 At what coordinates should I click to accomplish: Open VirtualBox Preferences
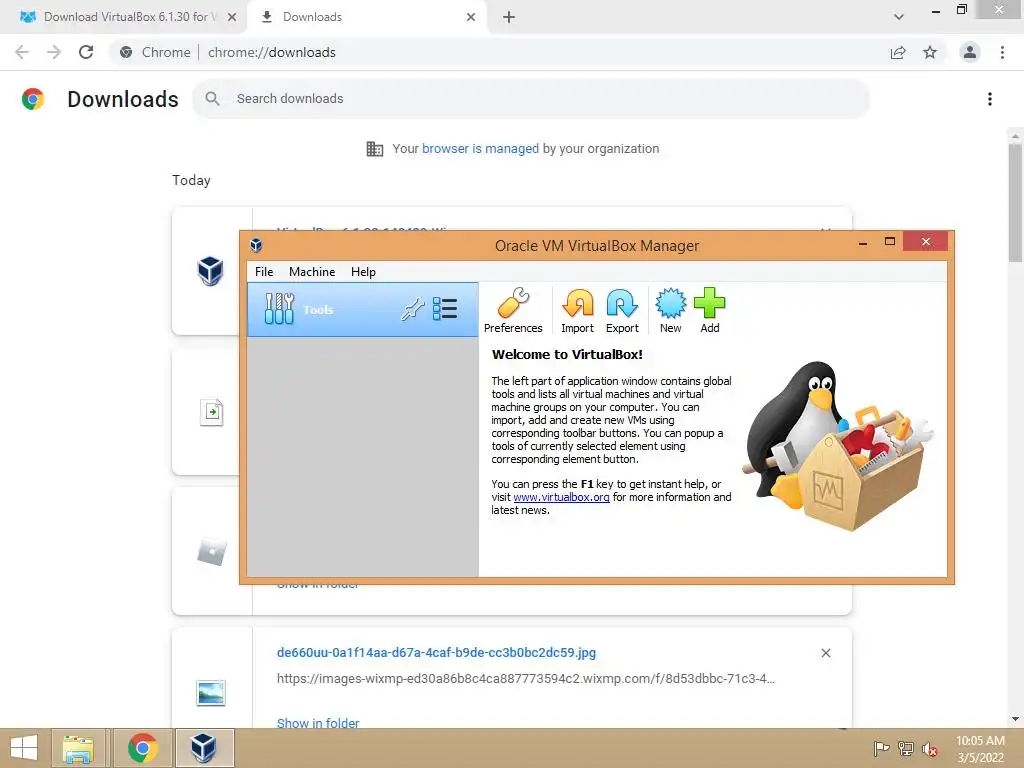coord(513,311)
